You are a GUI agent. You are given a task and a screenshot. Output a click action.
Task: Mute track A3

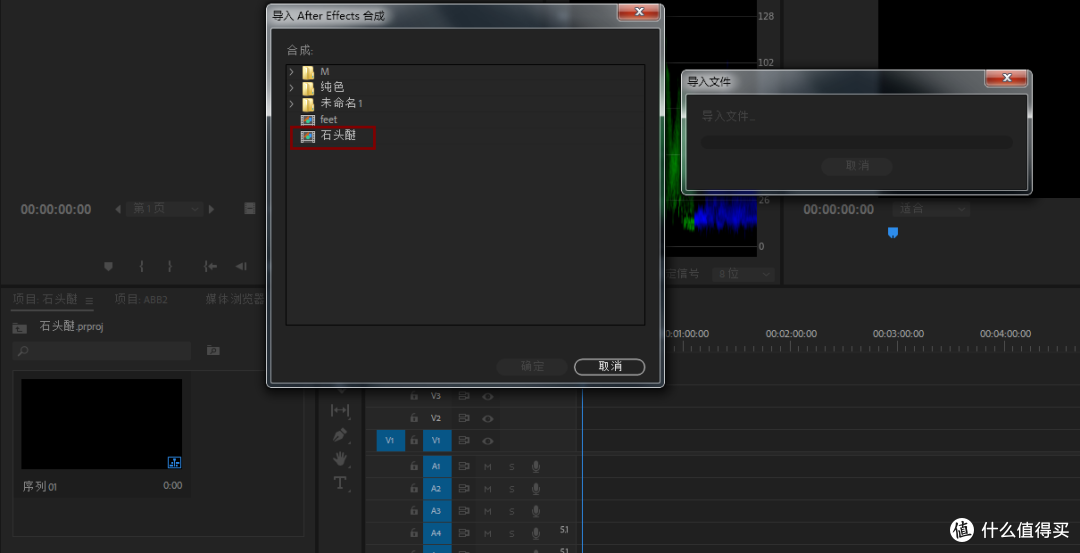[x=488, y=511]
